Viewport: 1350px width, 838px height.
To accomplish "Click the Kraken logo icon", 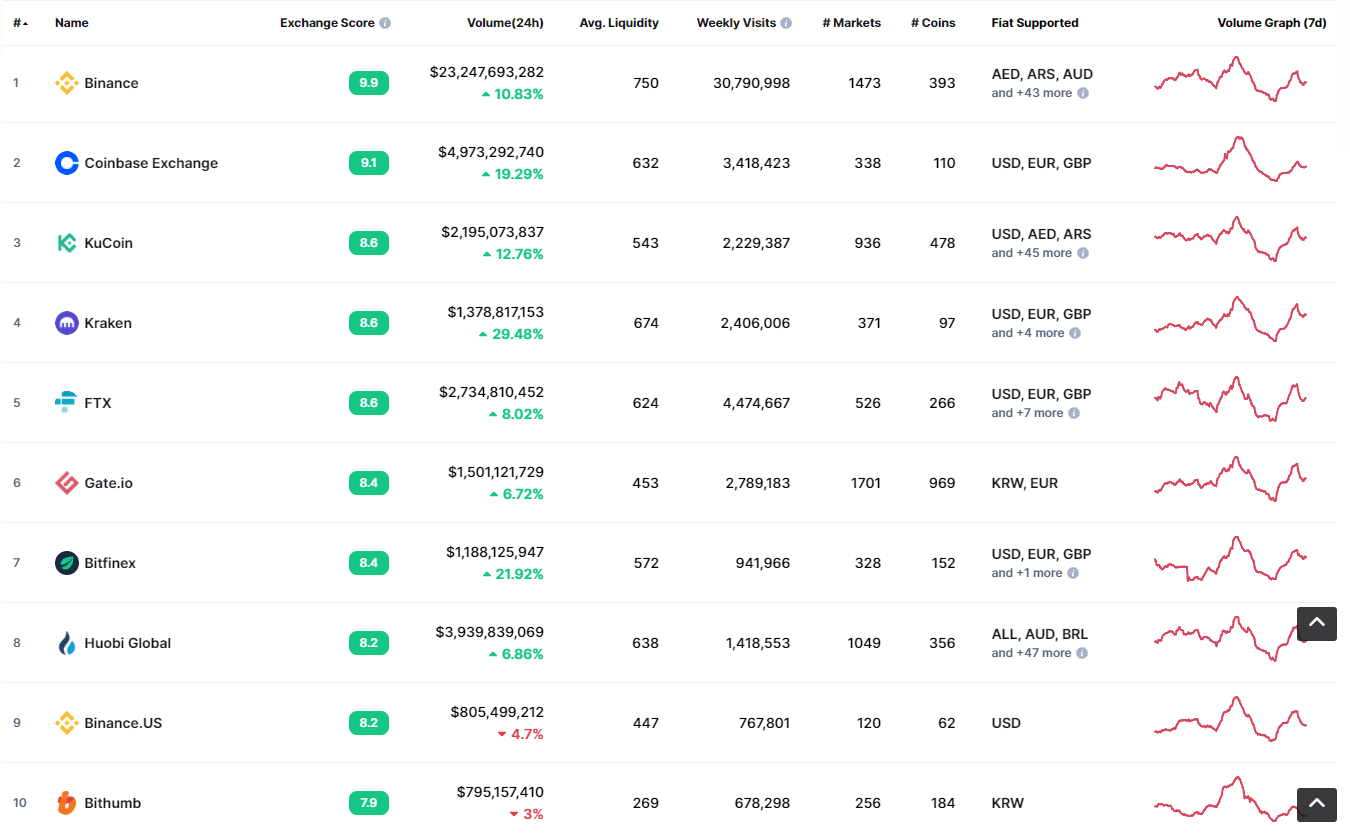I will coord(67,323).
